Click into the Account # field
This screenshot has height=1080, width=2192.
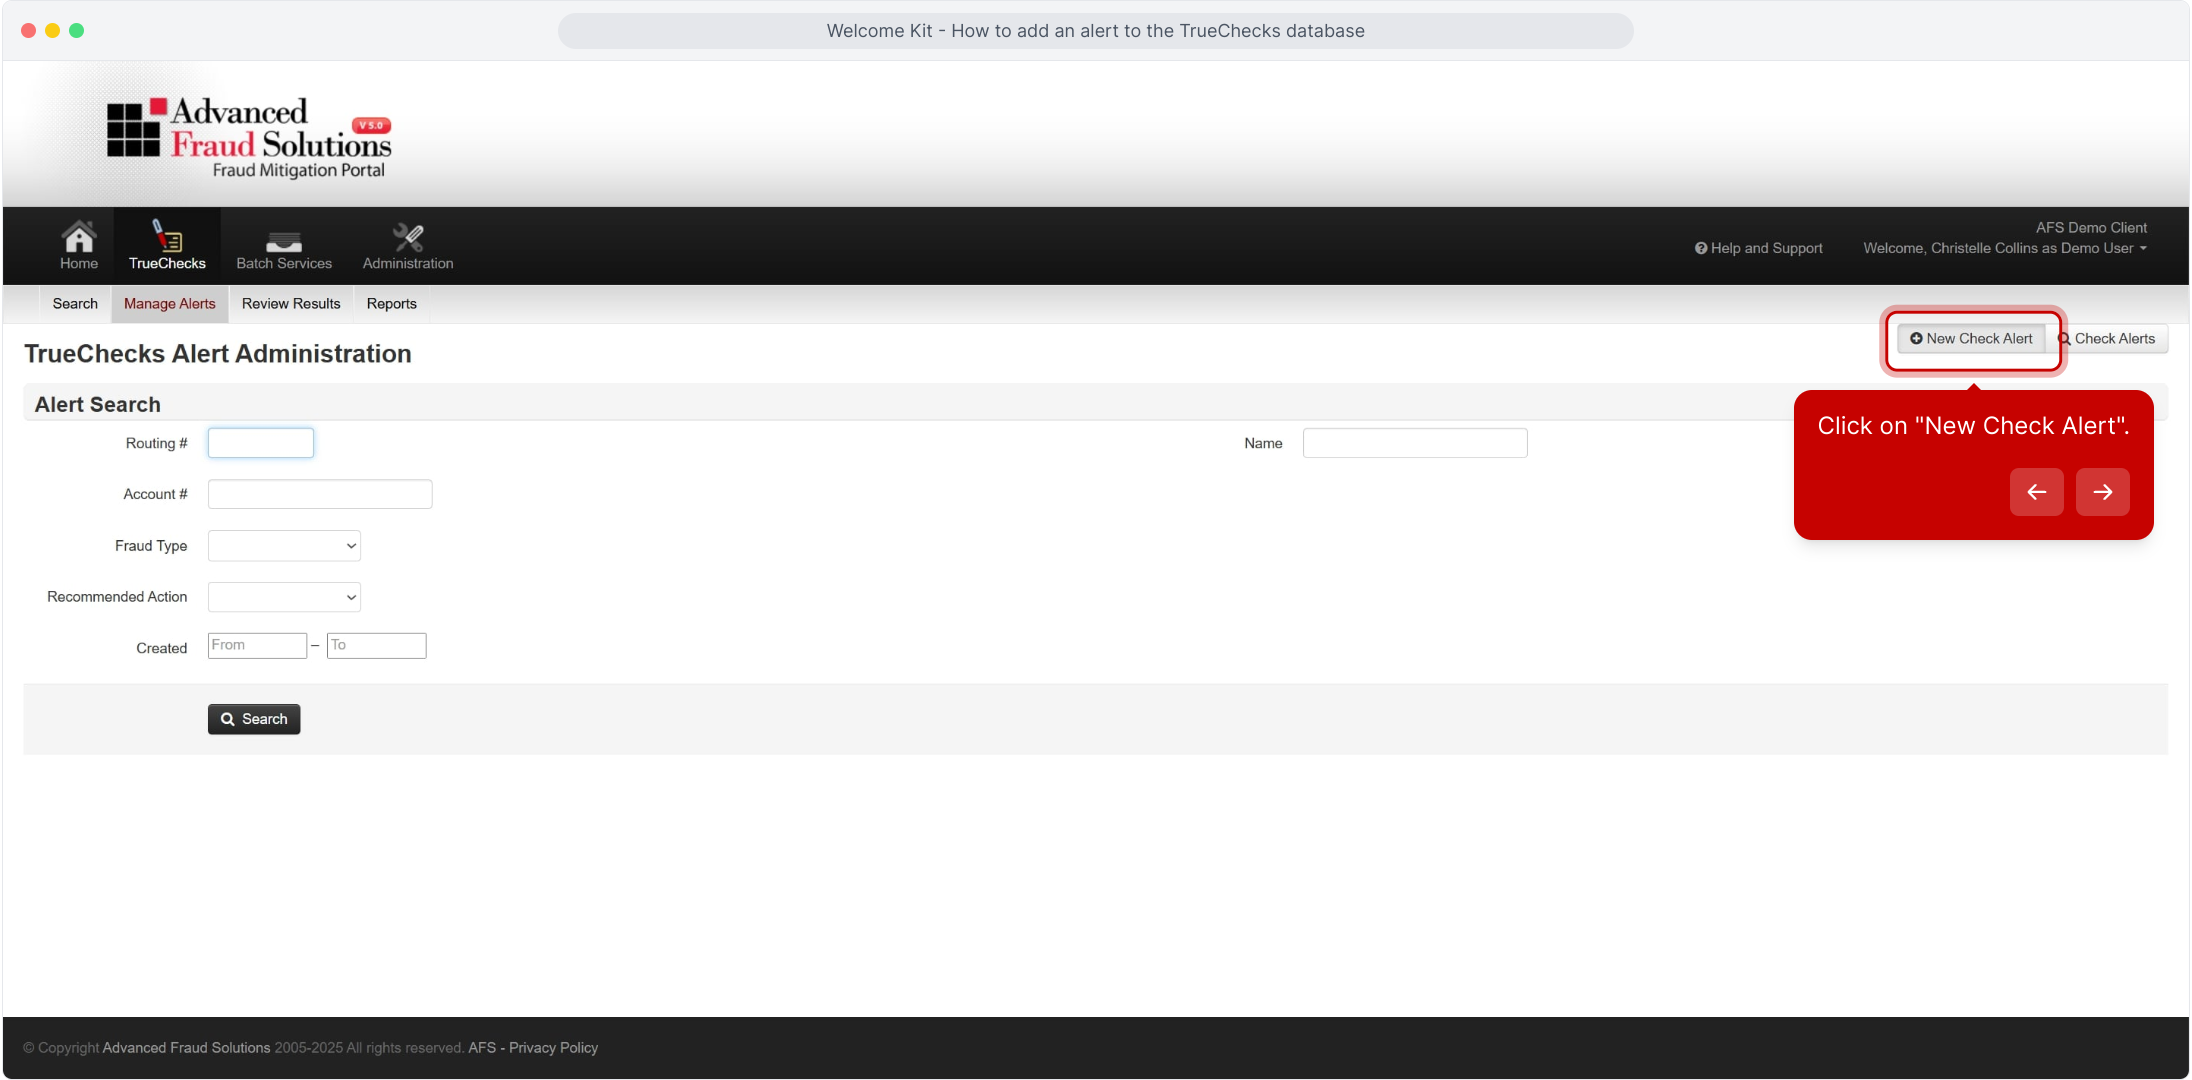(320, 494)
